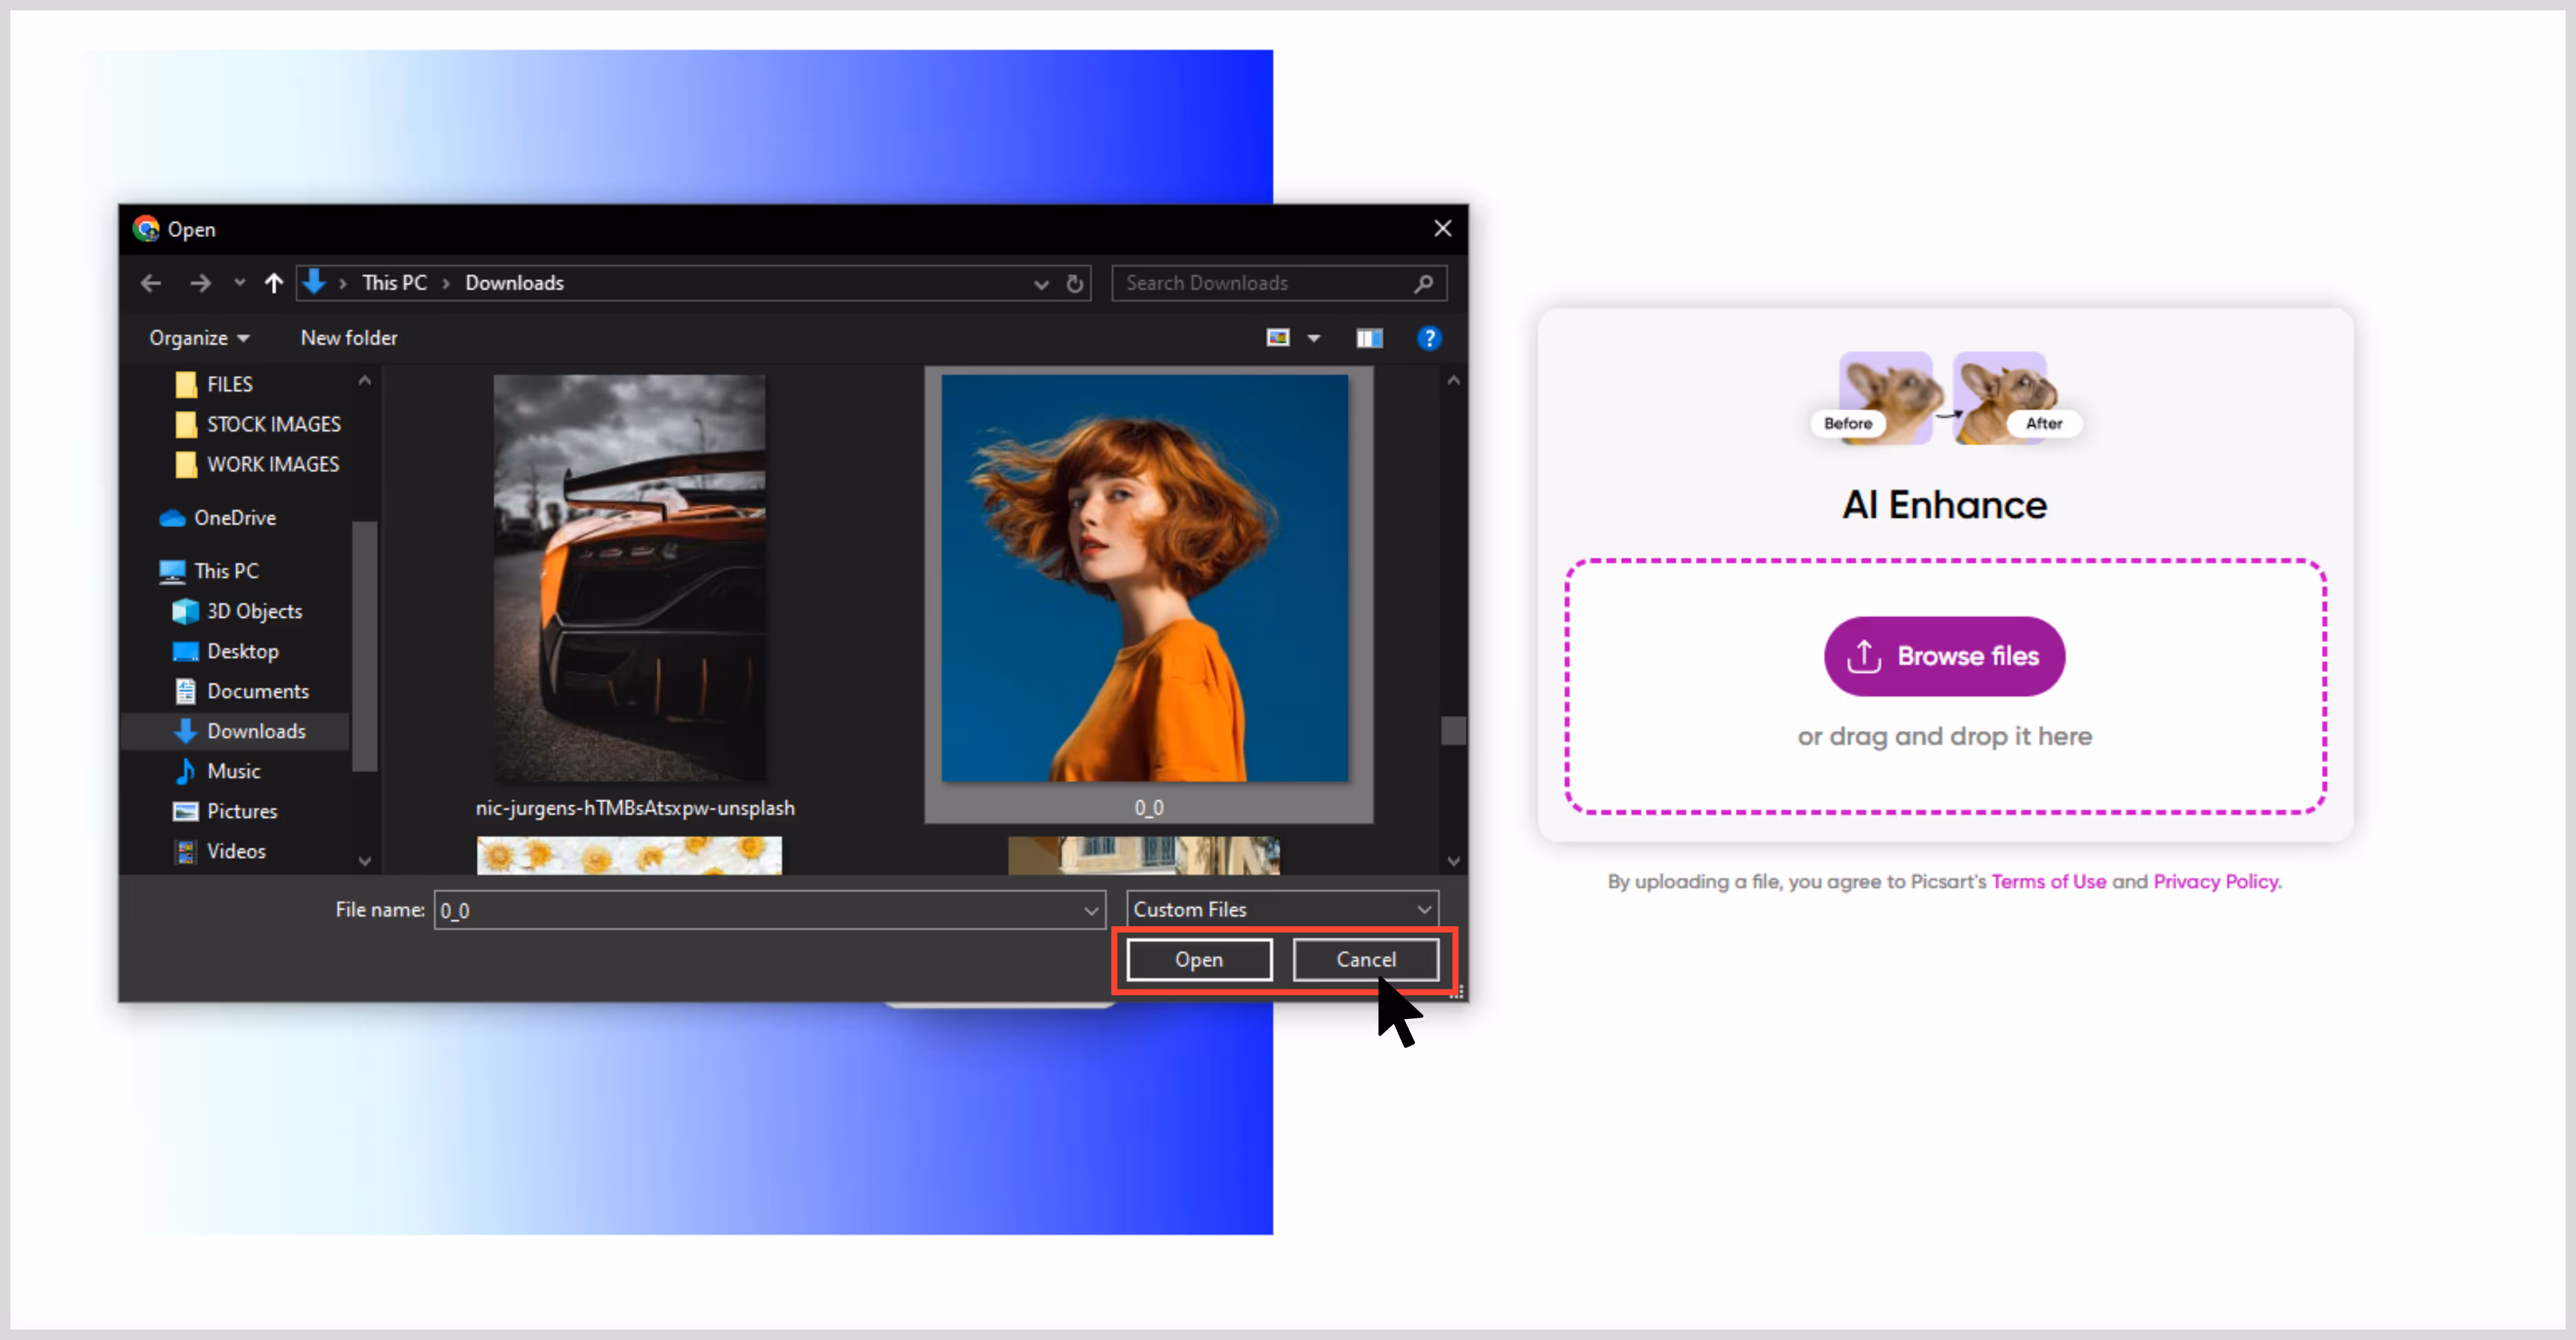Click the 0_0 file name label
This screenshot has height=1340, width=2576.
1148,808
